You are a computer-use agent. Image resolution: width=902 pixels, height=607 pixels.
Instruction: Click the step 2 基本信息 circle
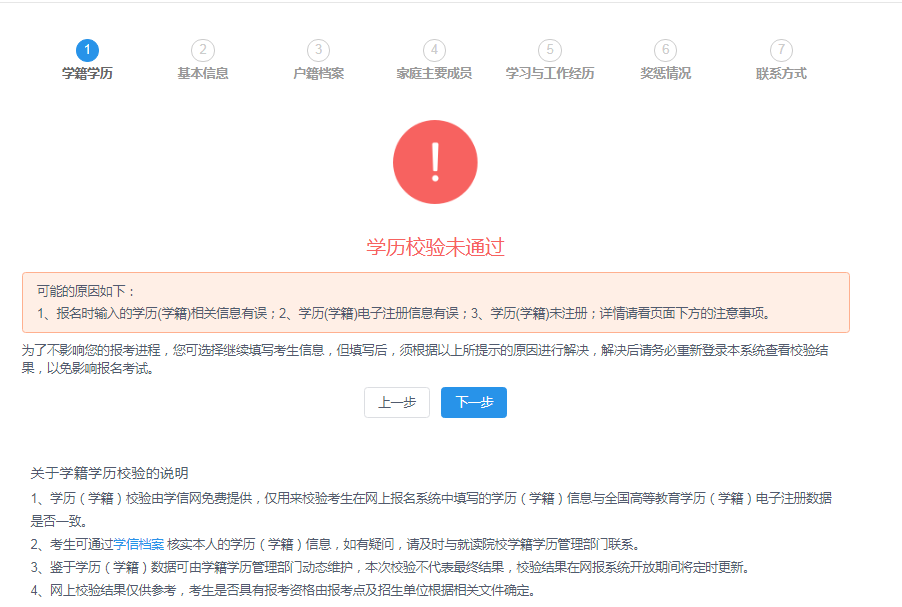(x=203, y=49)
